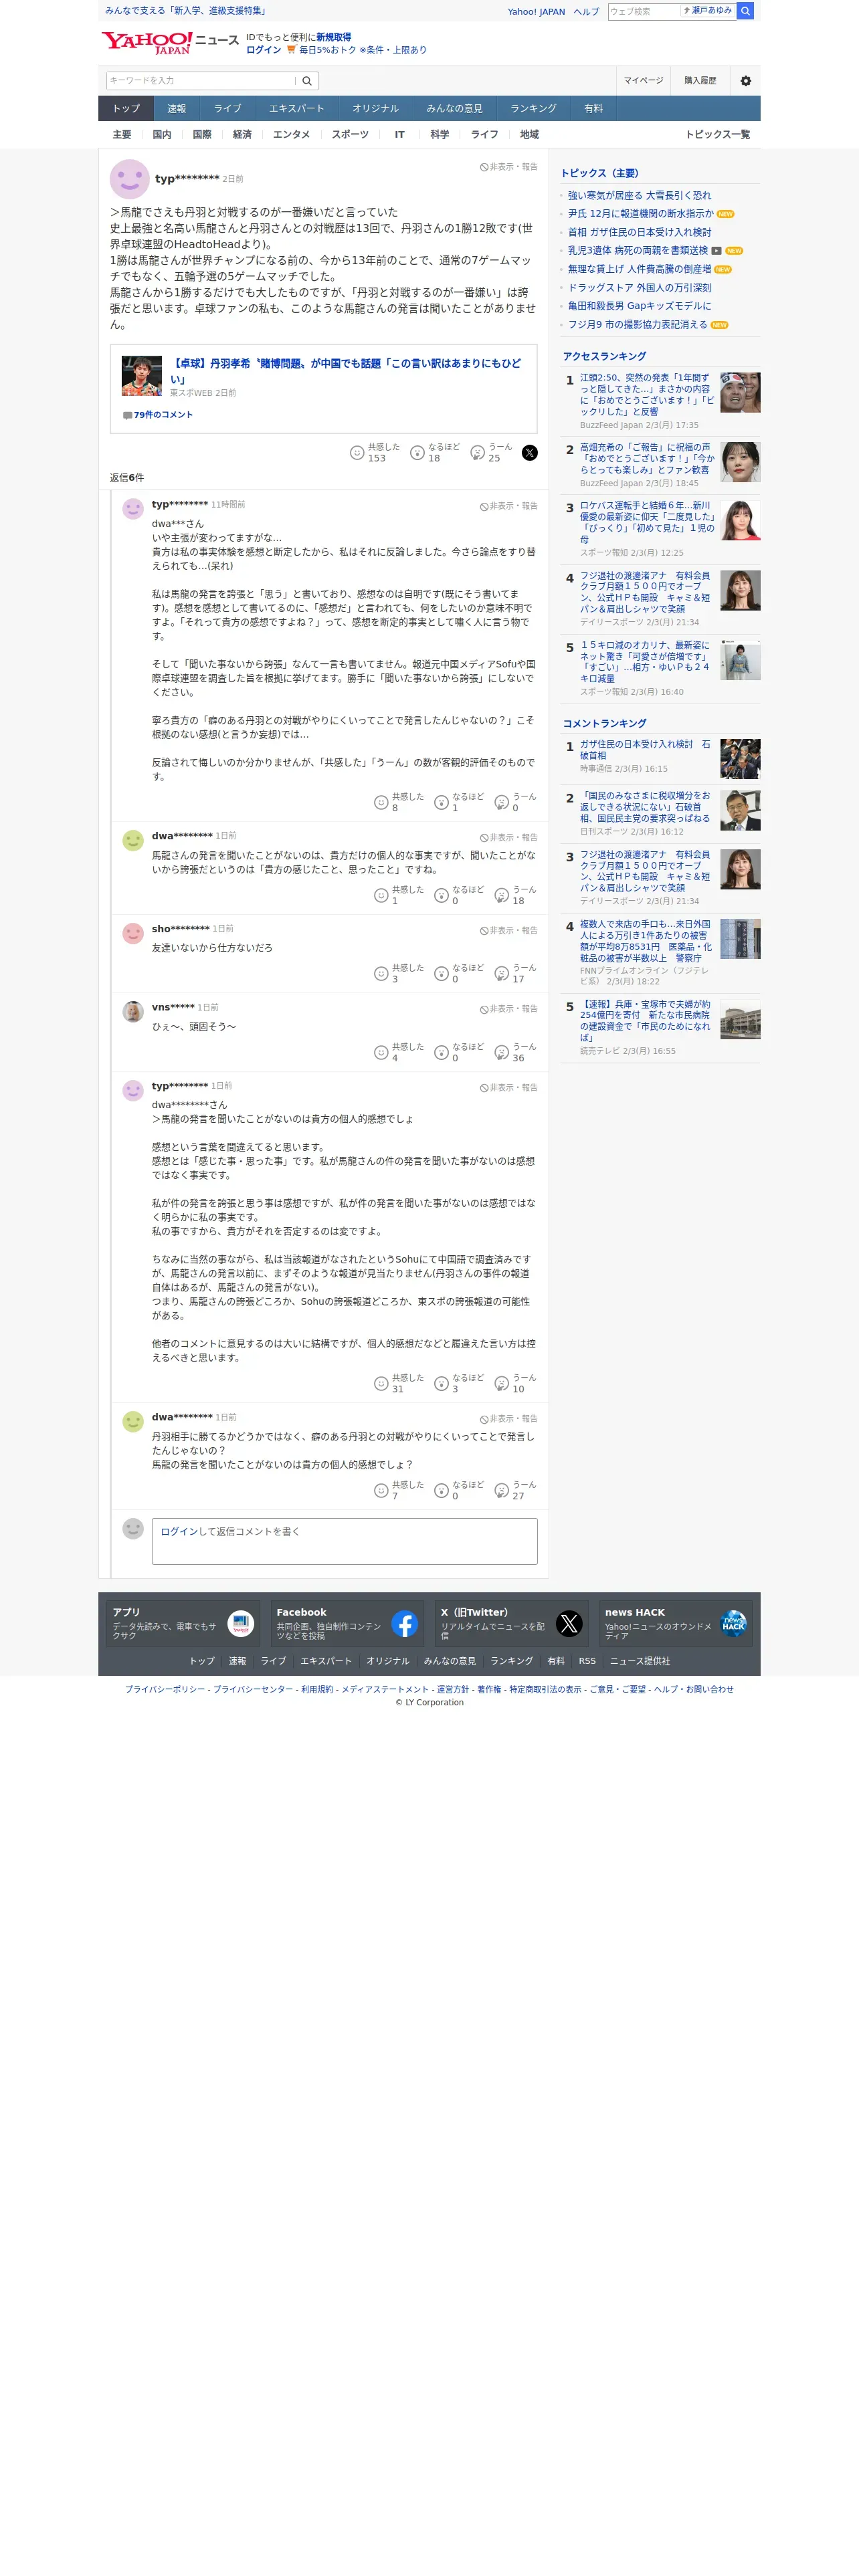The width and height of the screenshot is (859, 2576).
Task: Open the 丹羽孝希 賭博問題 article link
Action: click(345, 370)
